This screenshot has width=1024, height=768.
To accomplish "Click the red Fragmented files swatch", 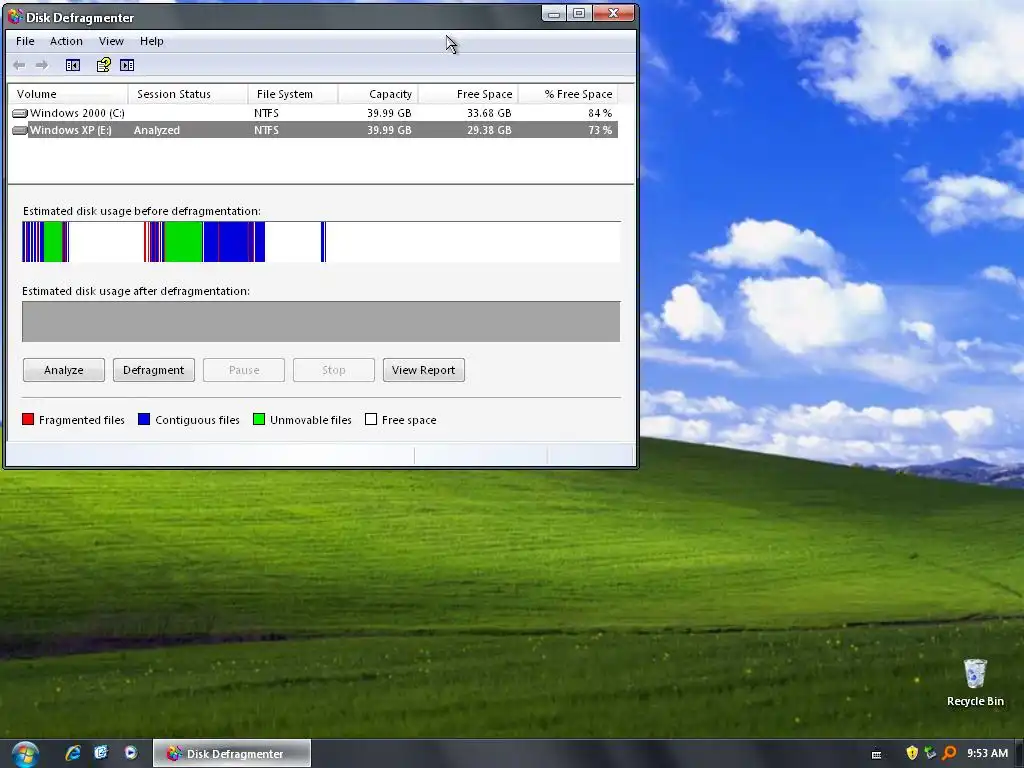I will [x=28, y=419].
